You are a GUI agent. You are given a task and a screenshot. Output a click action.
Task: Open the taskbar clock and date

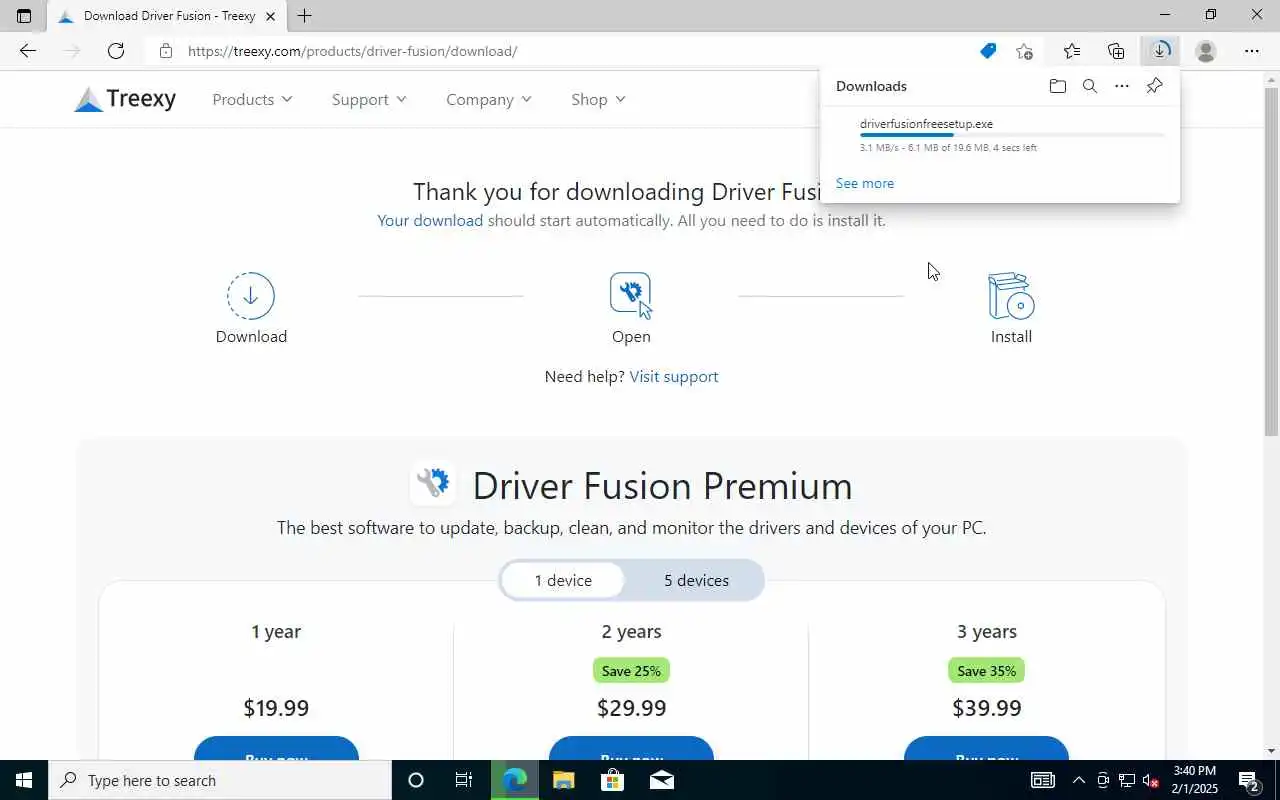click(1193, 780)
